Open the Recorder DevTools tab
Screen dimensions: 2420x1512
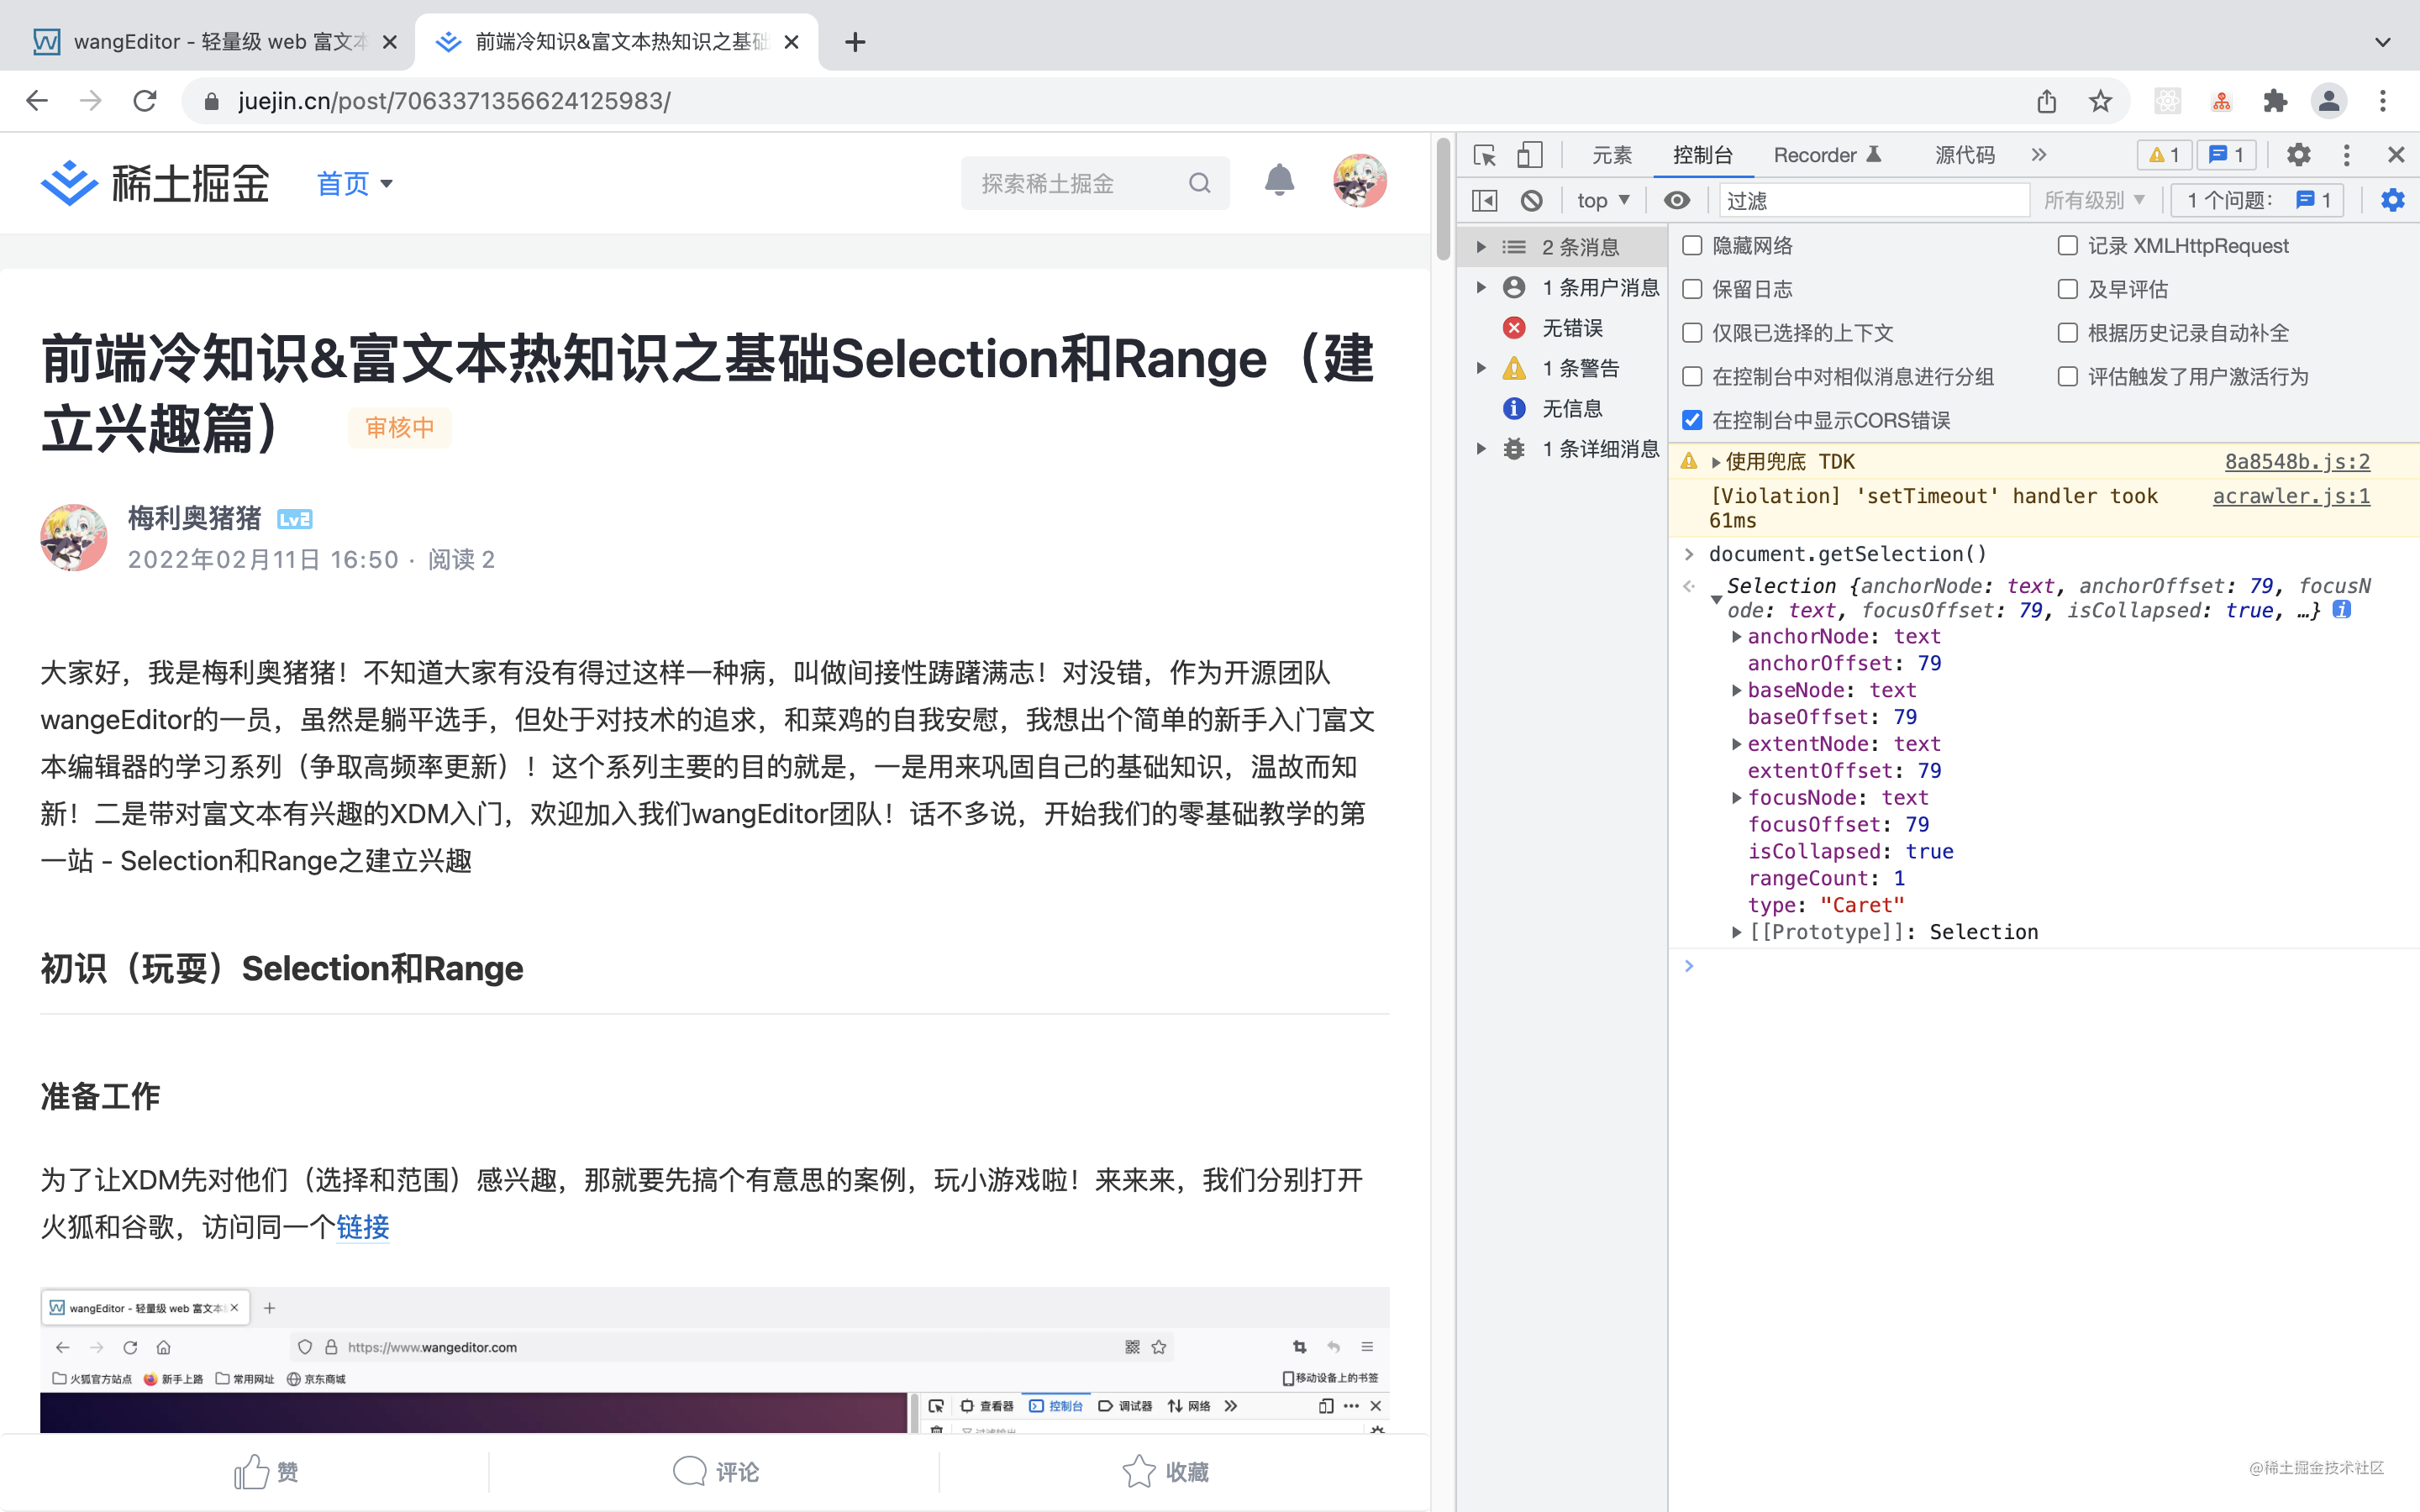pyautogui.click(x=1827, y=155)
